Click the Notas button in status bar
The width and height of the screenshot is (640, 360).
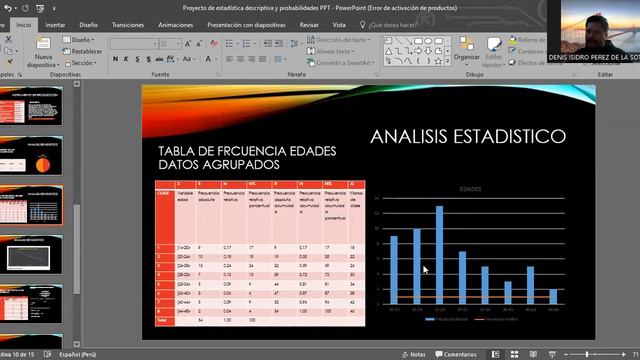pyautogui.click(x=413, y=354)
